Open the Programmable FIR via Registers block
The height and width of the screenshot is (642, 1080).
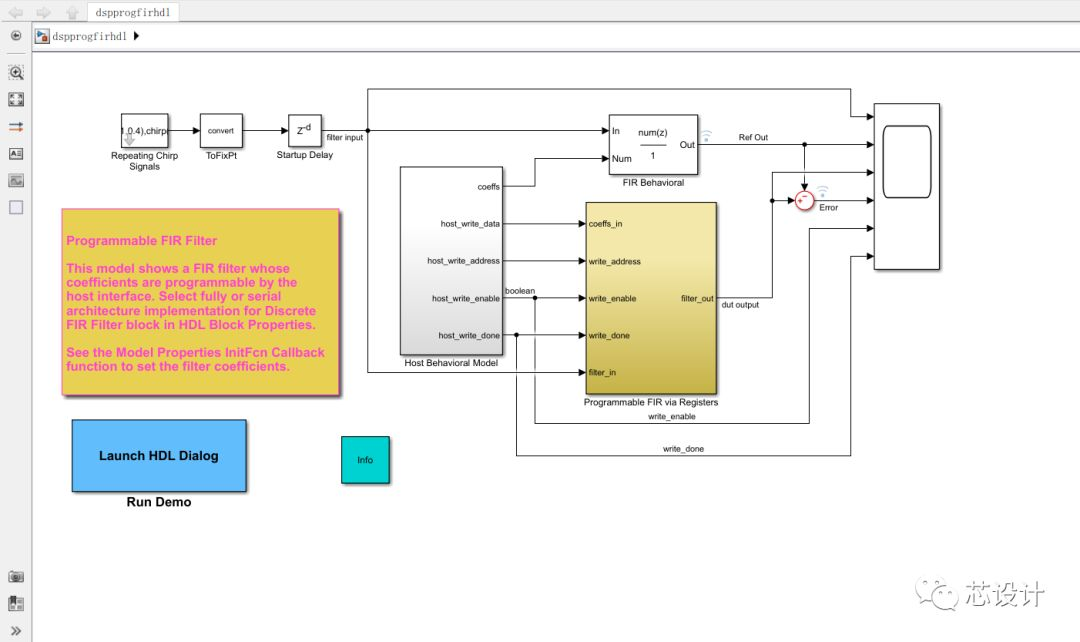point(651,297)
